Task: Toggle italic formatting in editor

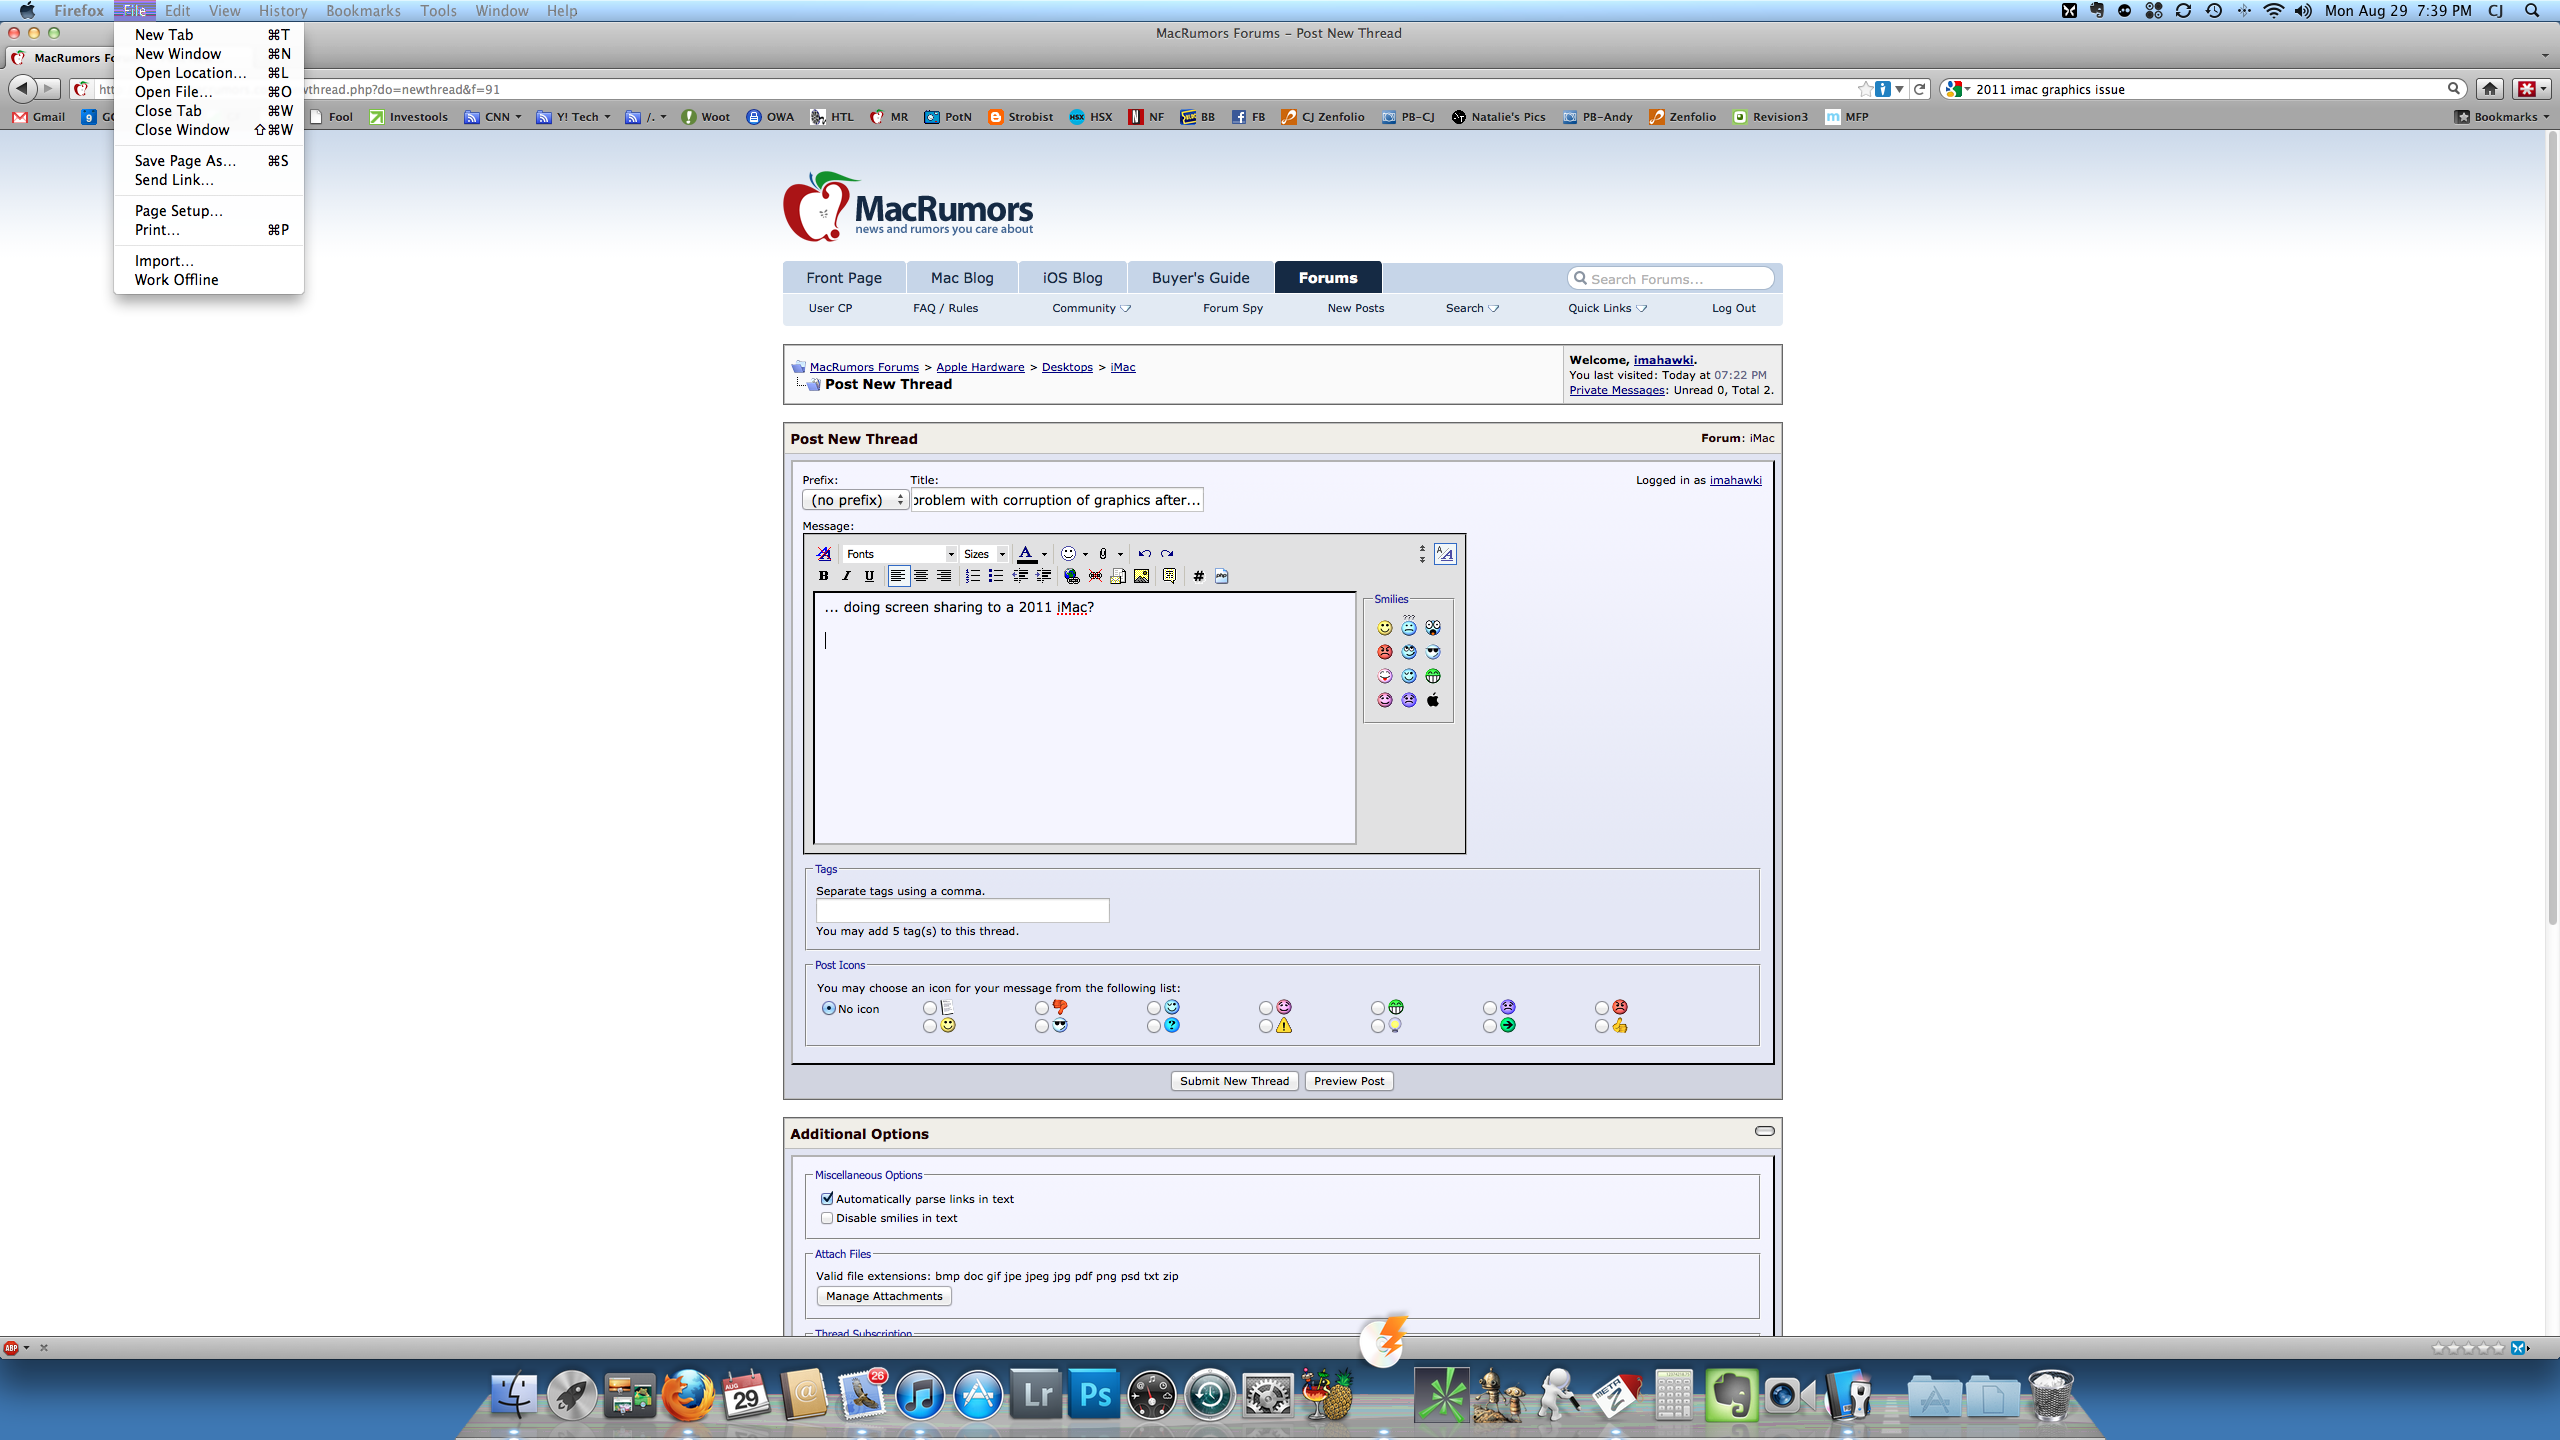Action: click(x=846, y=576)
